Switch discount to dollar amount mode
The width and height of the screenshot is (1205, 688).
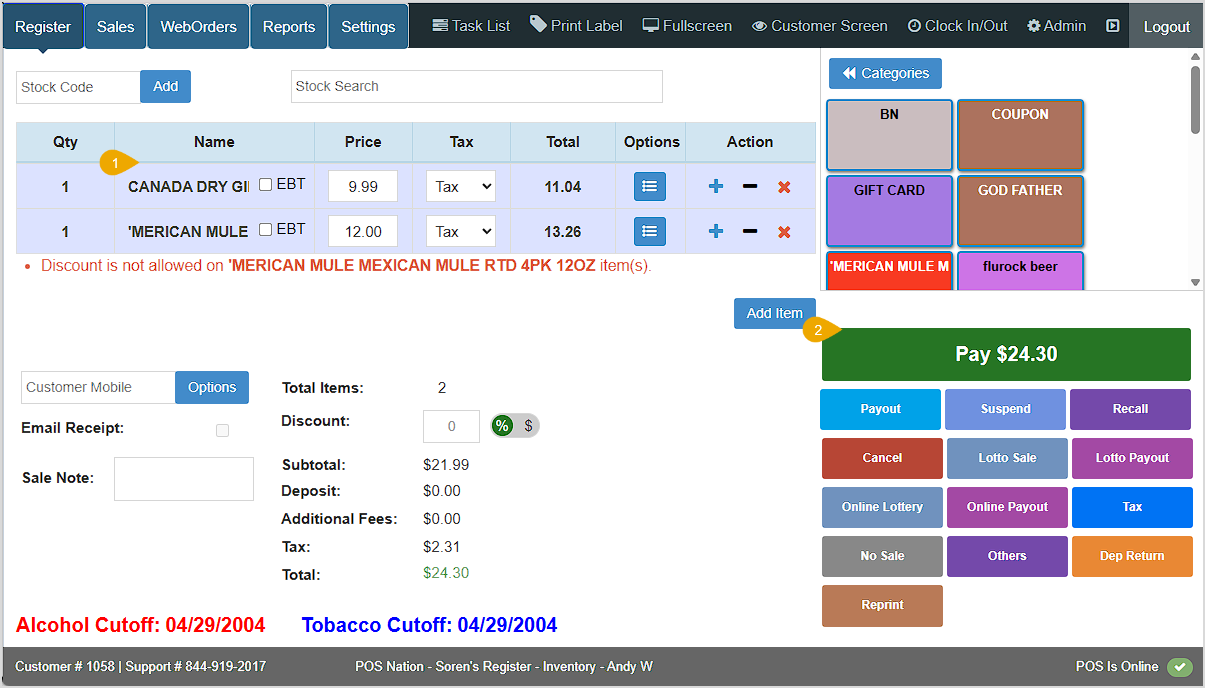pos(528,425)
